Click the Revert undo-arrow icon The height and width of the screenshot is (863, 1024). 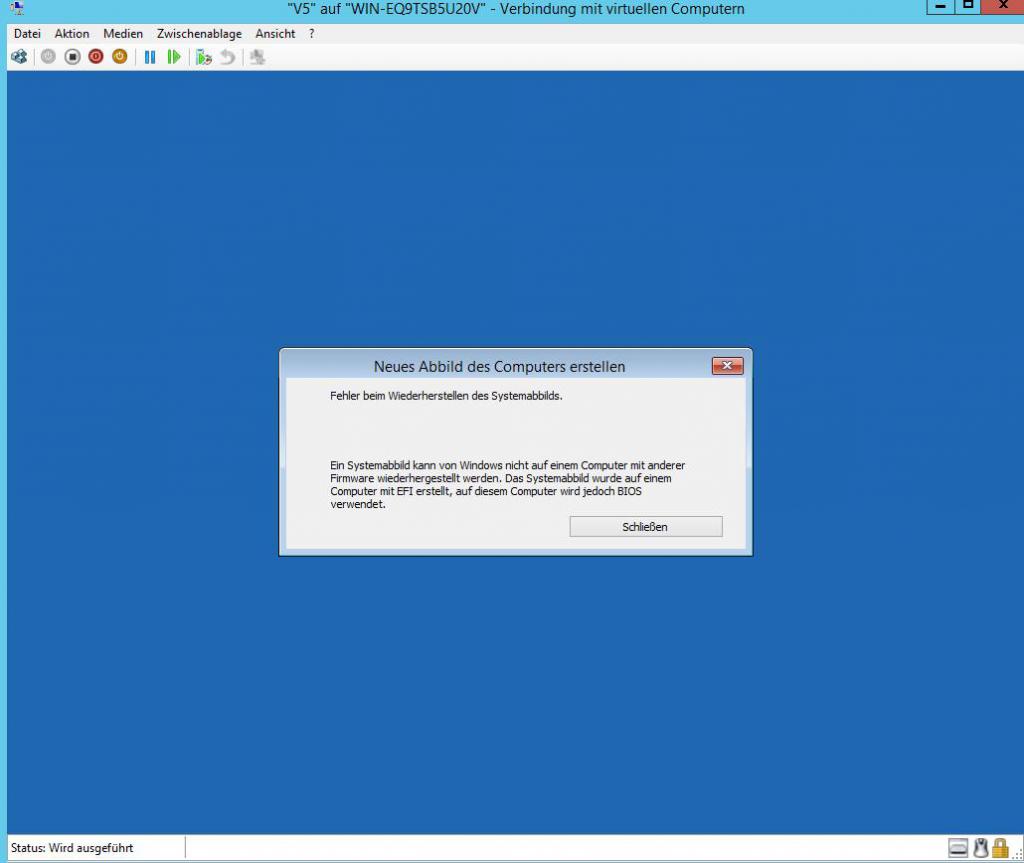227,57
